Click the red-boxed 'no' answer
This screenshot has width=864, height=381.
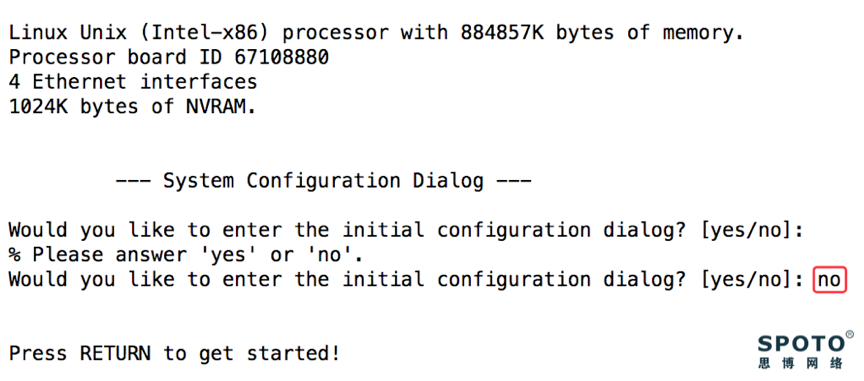pyautogui.click(x=829, y=280)
